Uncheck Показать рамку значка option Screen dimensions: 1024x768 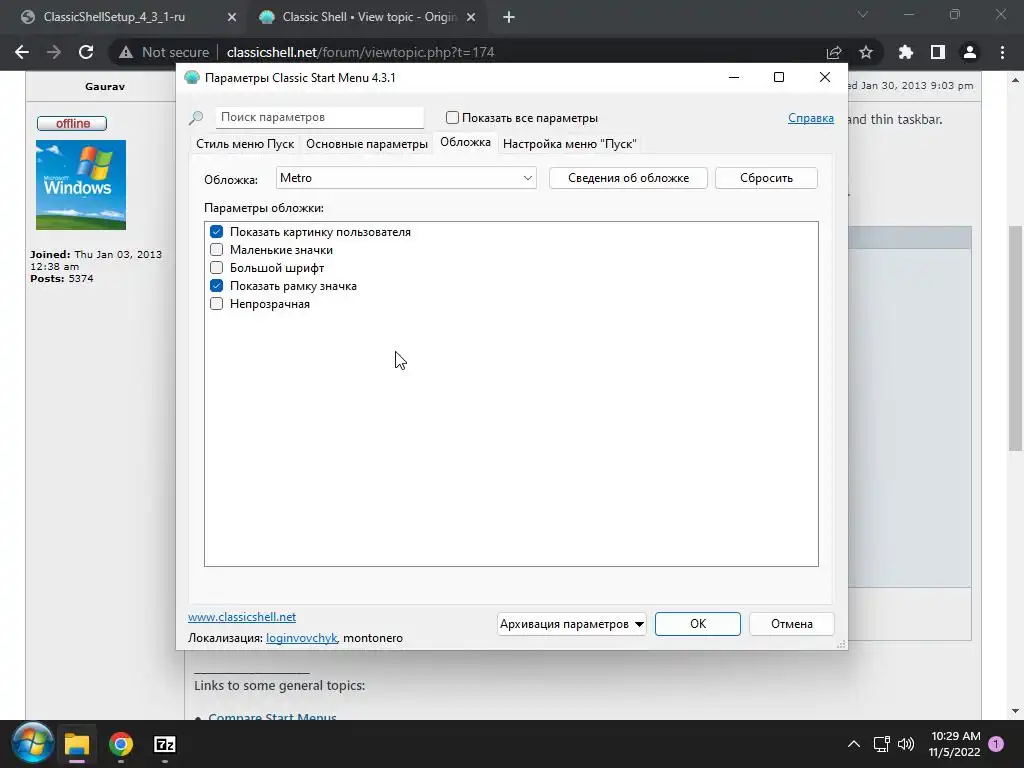(216, 285)
